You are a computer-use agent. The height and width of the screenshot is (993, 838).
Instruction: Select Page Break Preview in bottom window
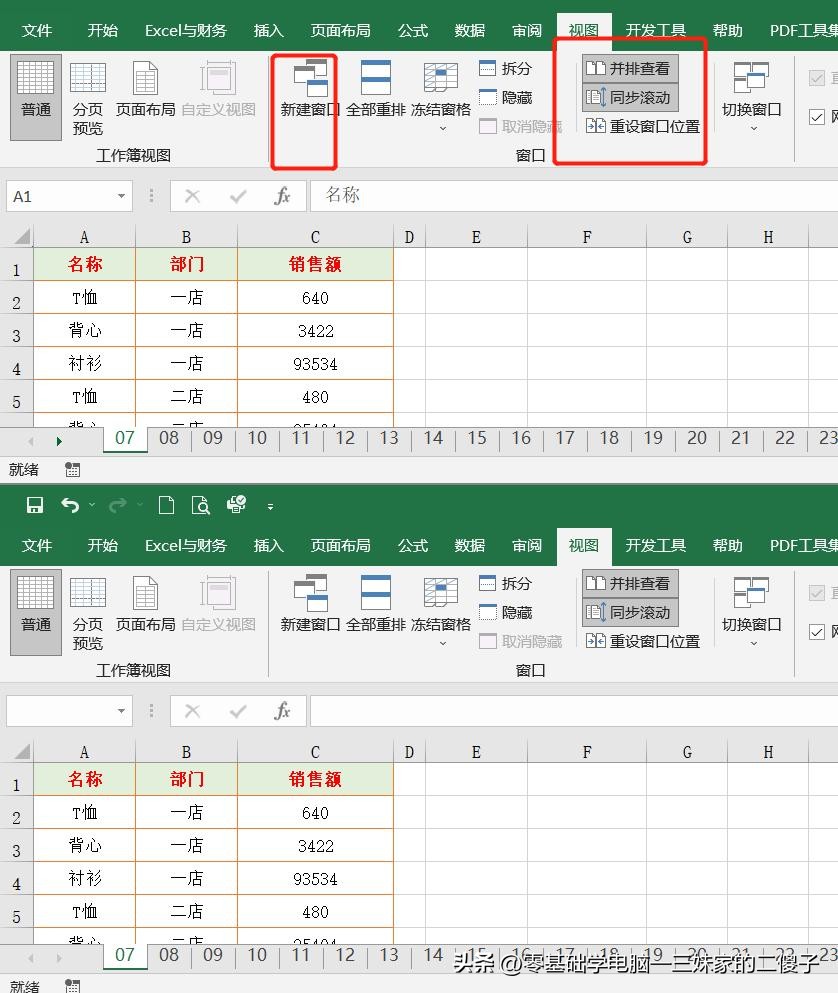87,613
